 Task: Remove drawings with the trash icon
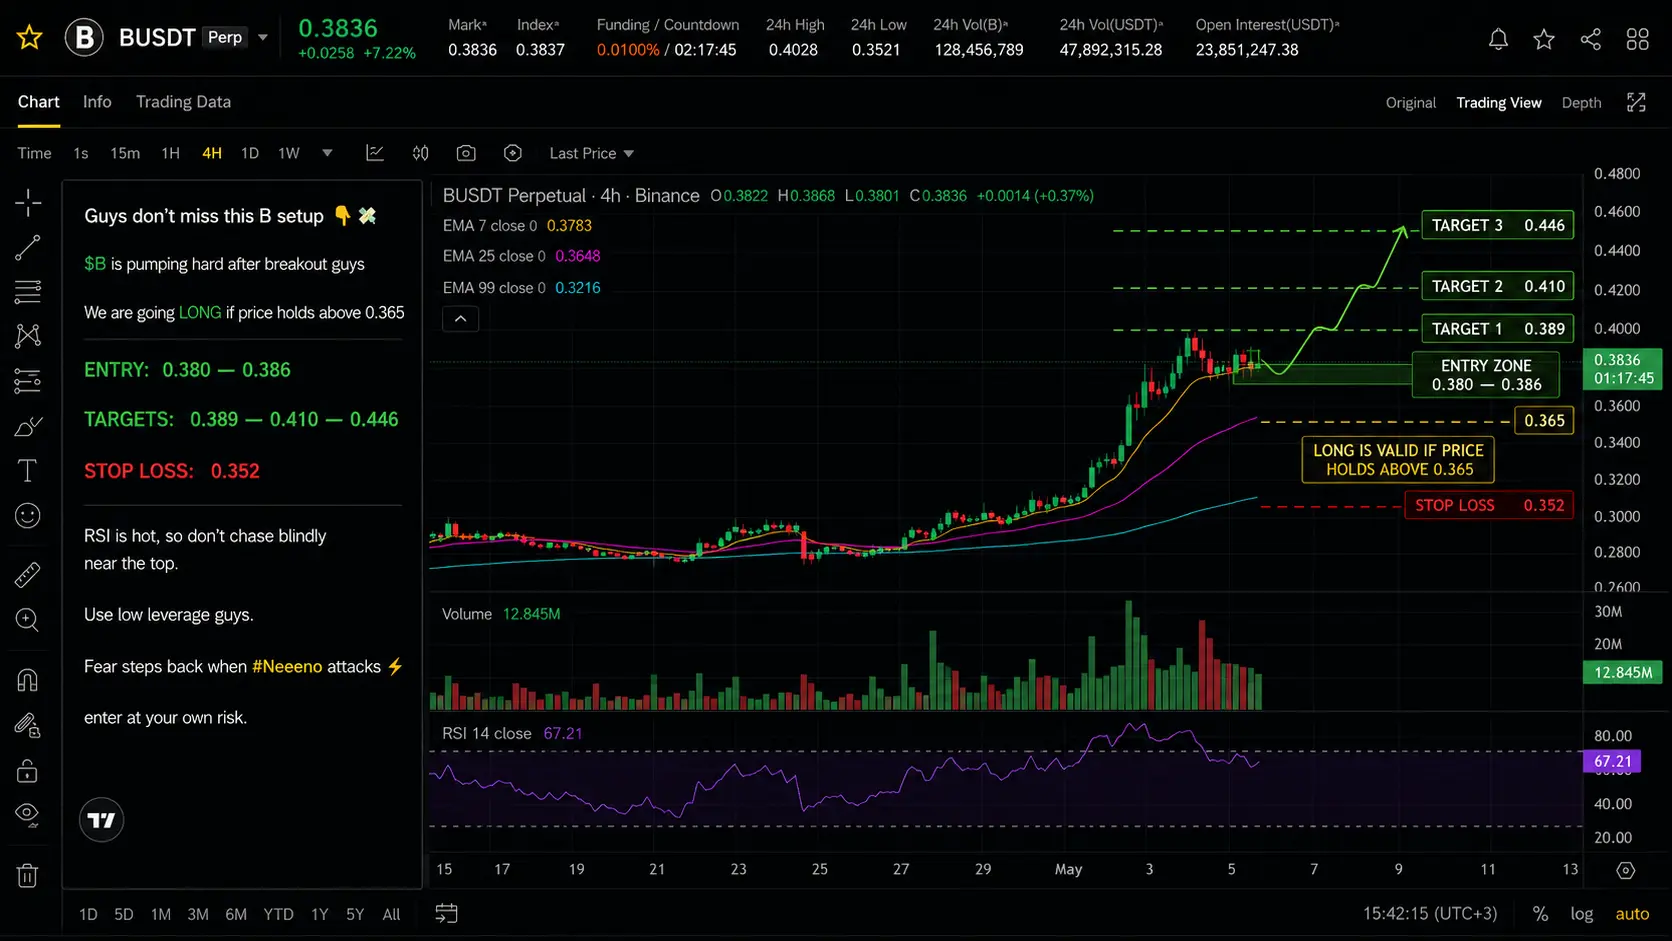click(x=28, y=876)
